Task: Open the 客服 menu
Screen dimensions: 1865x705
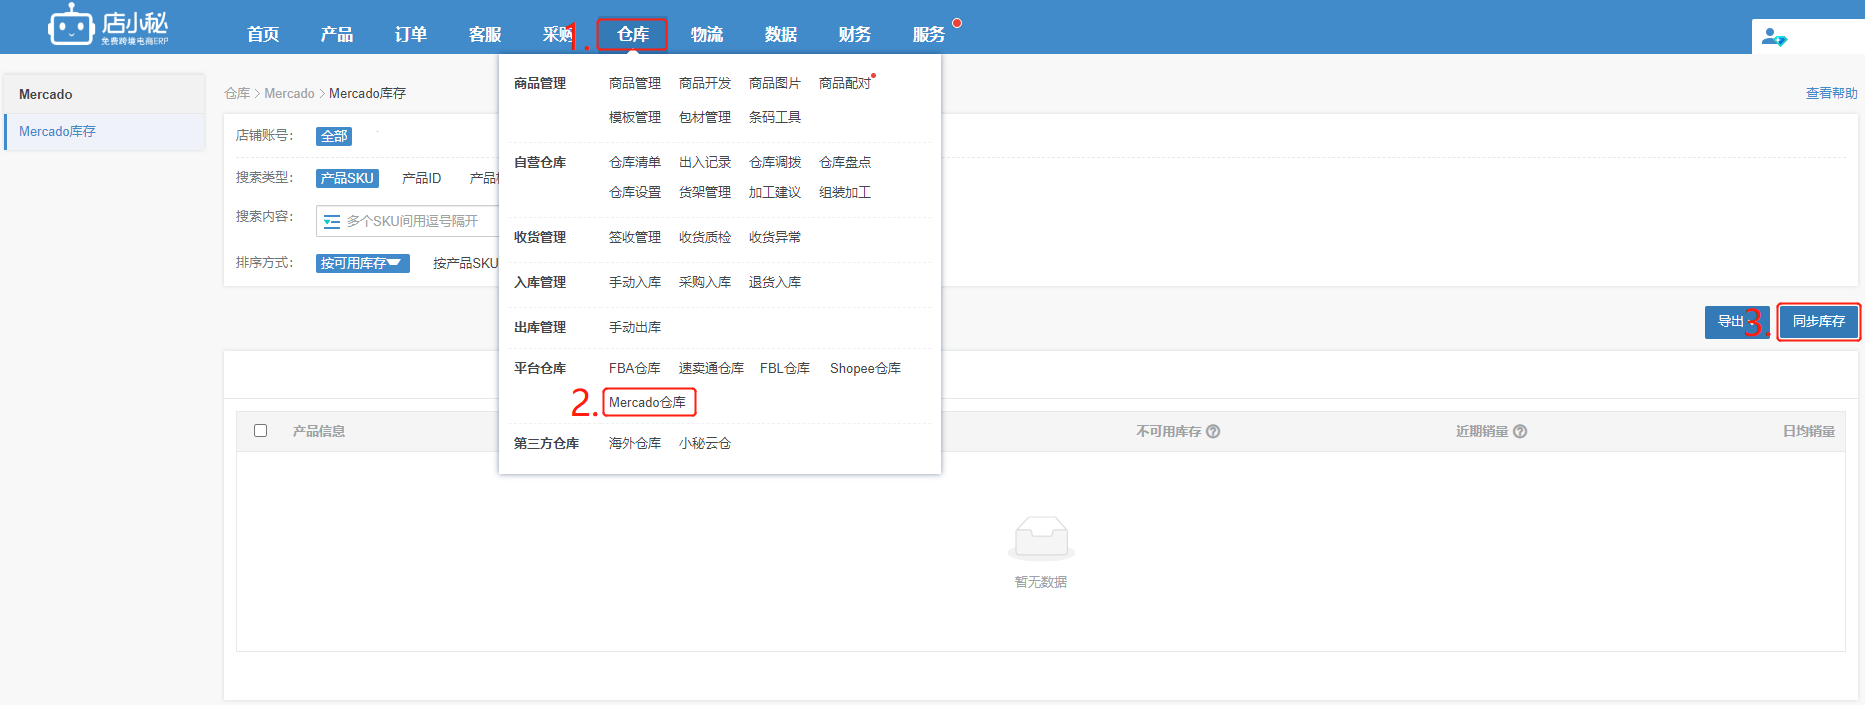Action: click(485, 34)
